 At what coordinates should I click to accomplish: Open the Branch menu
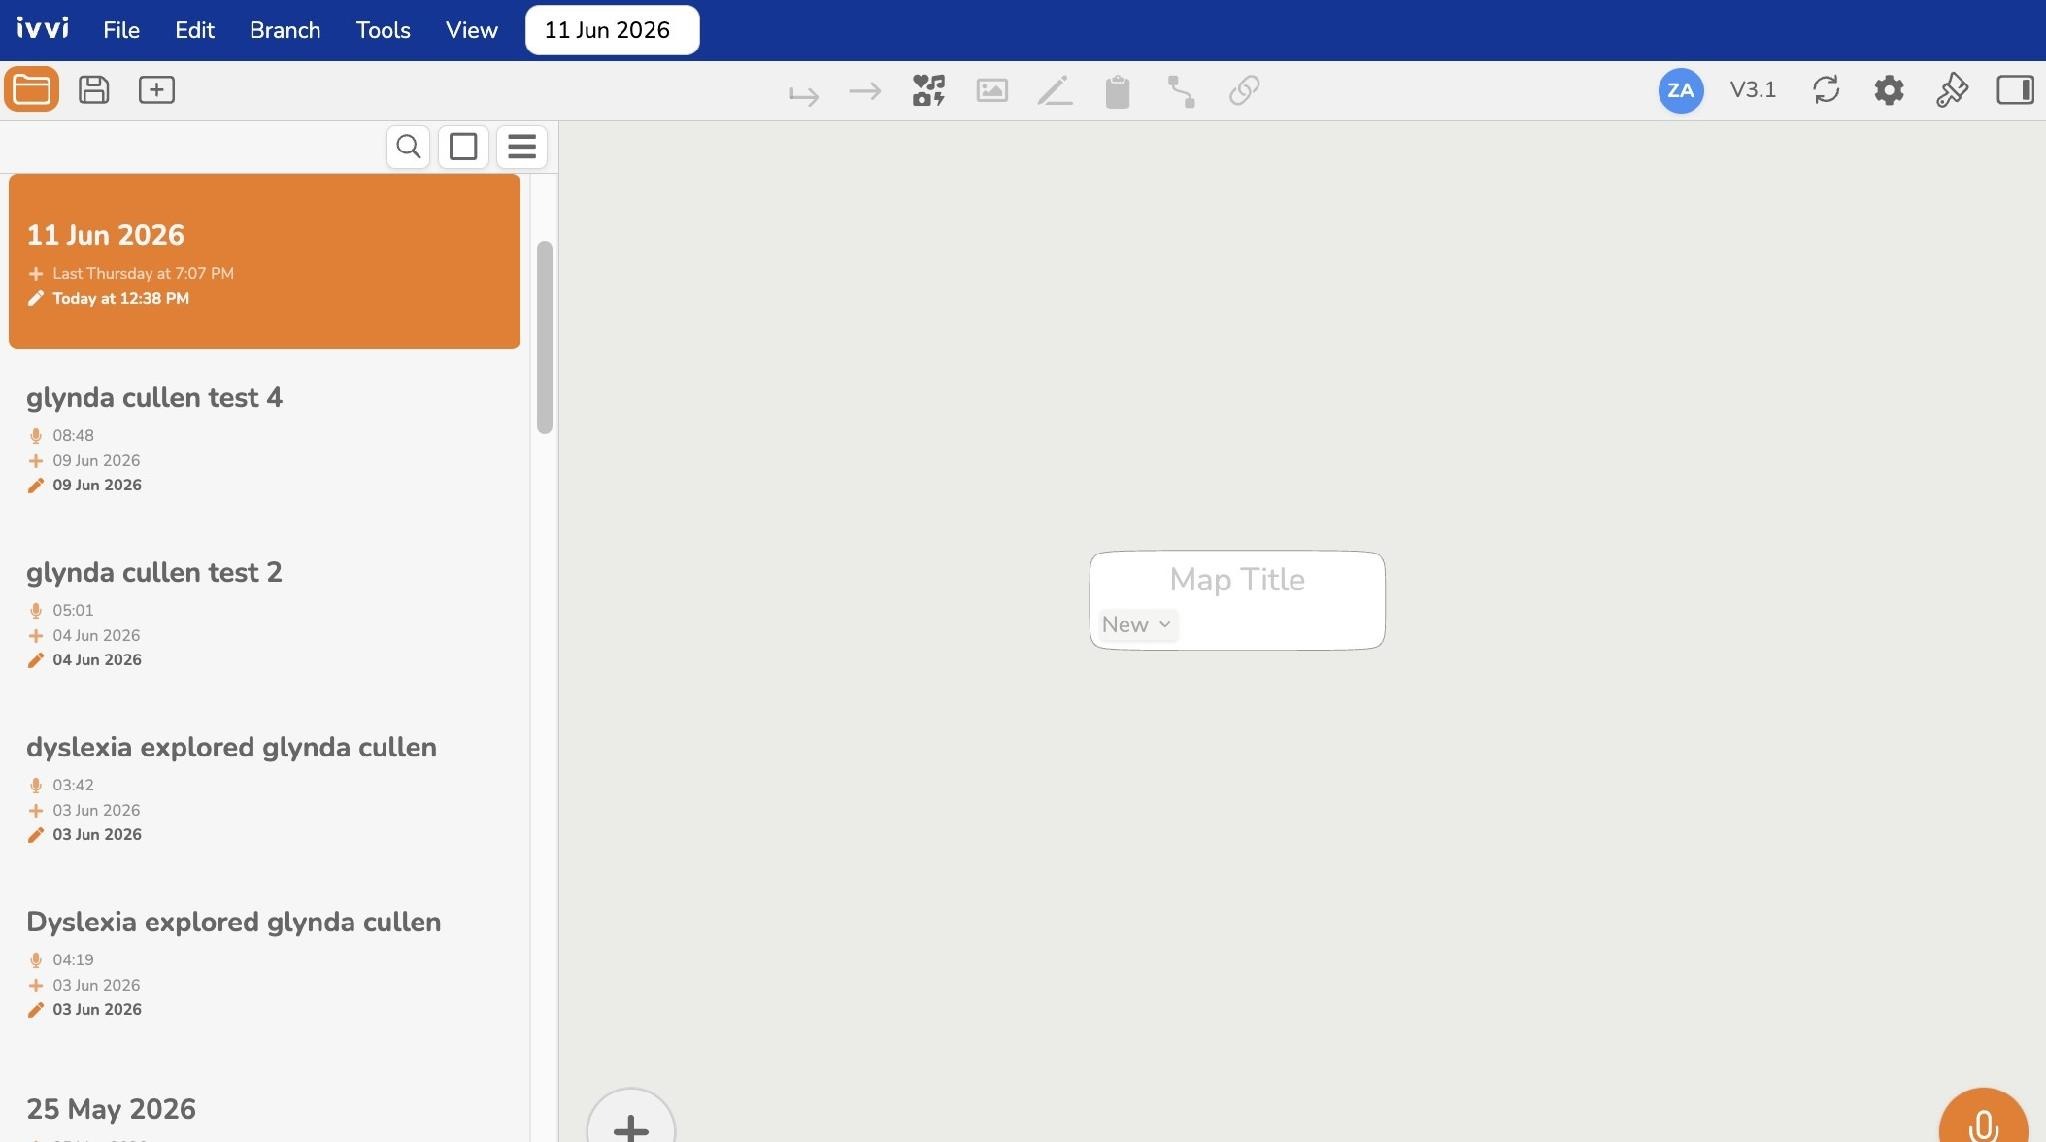point(285,30)
